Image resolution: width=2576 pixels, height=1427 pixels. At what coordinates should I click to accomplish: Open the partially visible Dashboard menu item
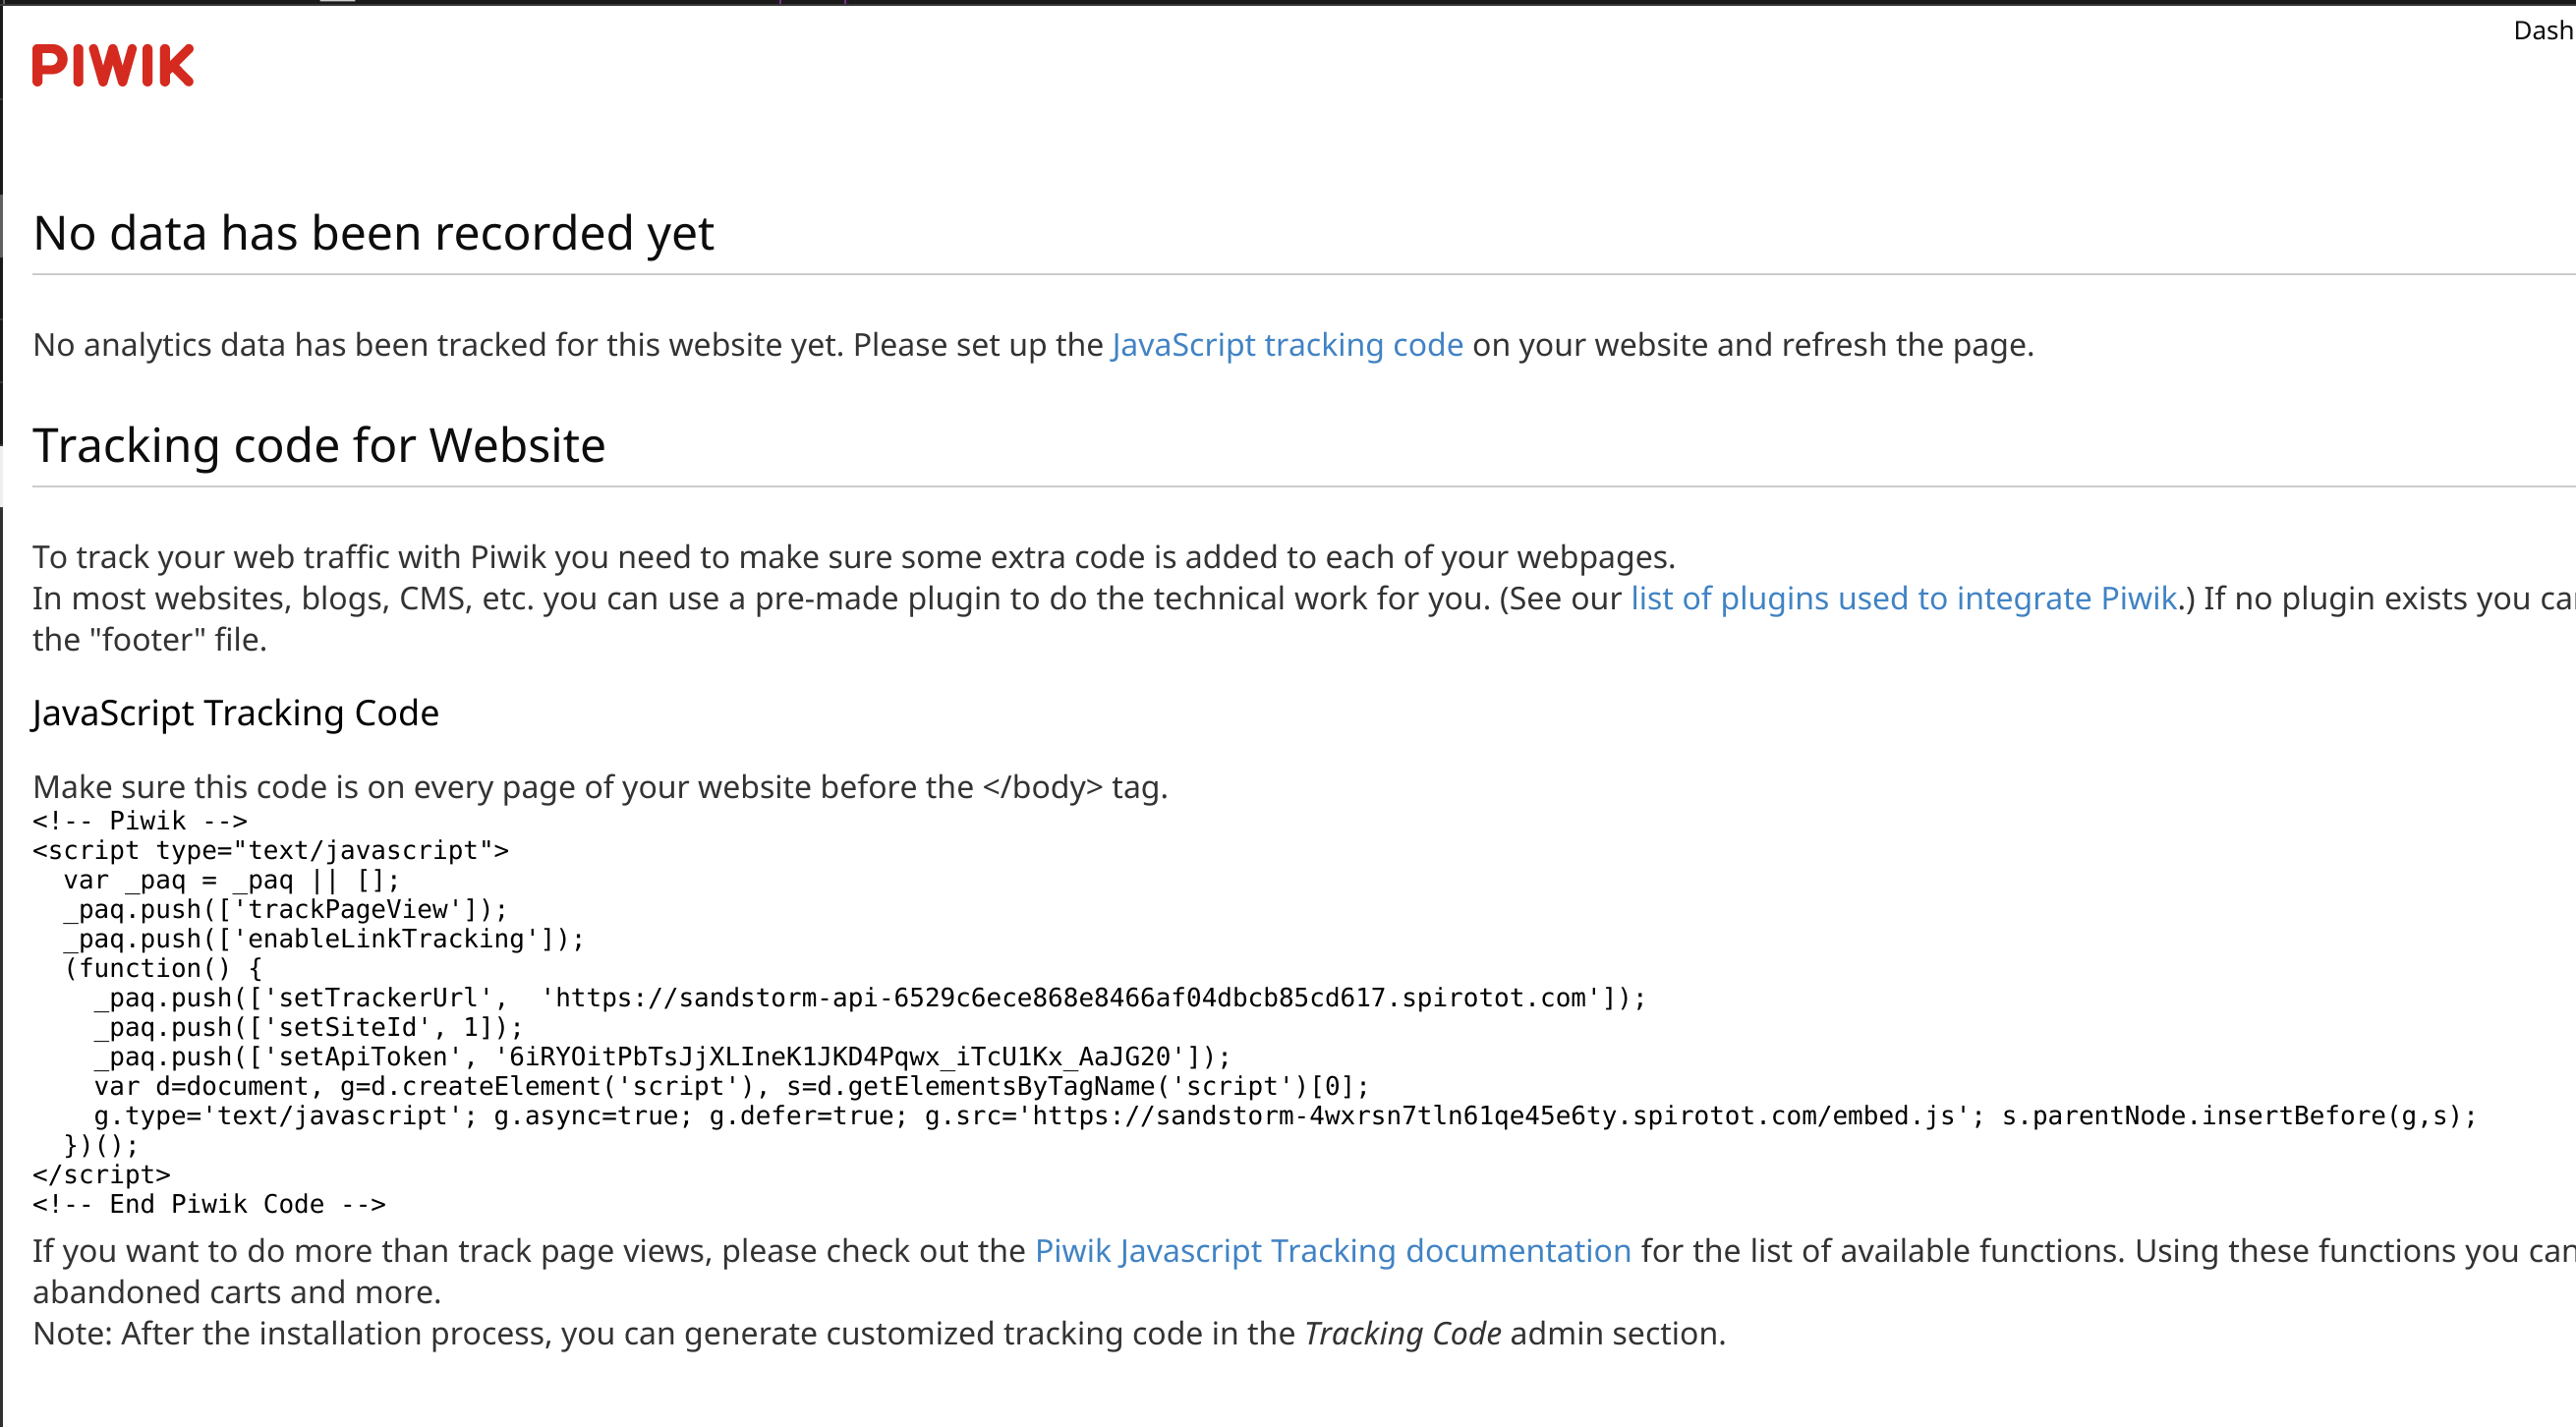point(2543,31)
